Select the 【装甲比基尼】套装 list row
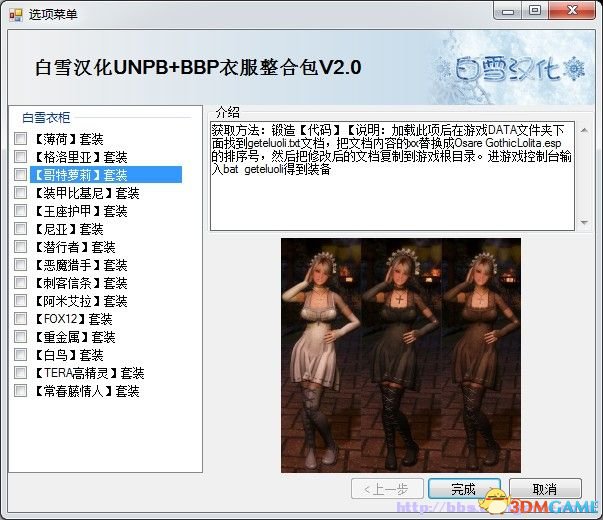Viewport: 603px width, 520px height. point(87,193)
